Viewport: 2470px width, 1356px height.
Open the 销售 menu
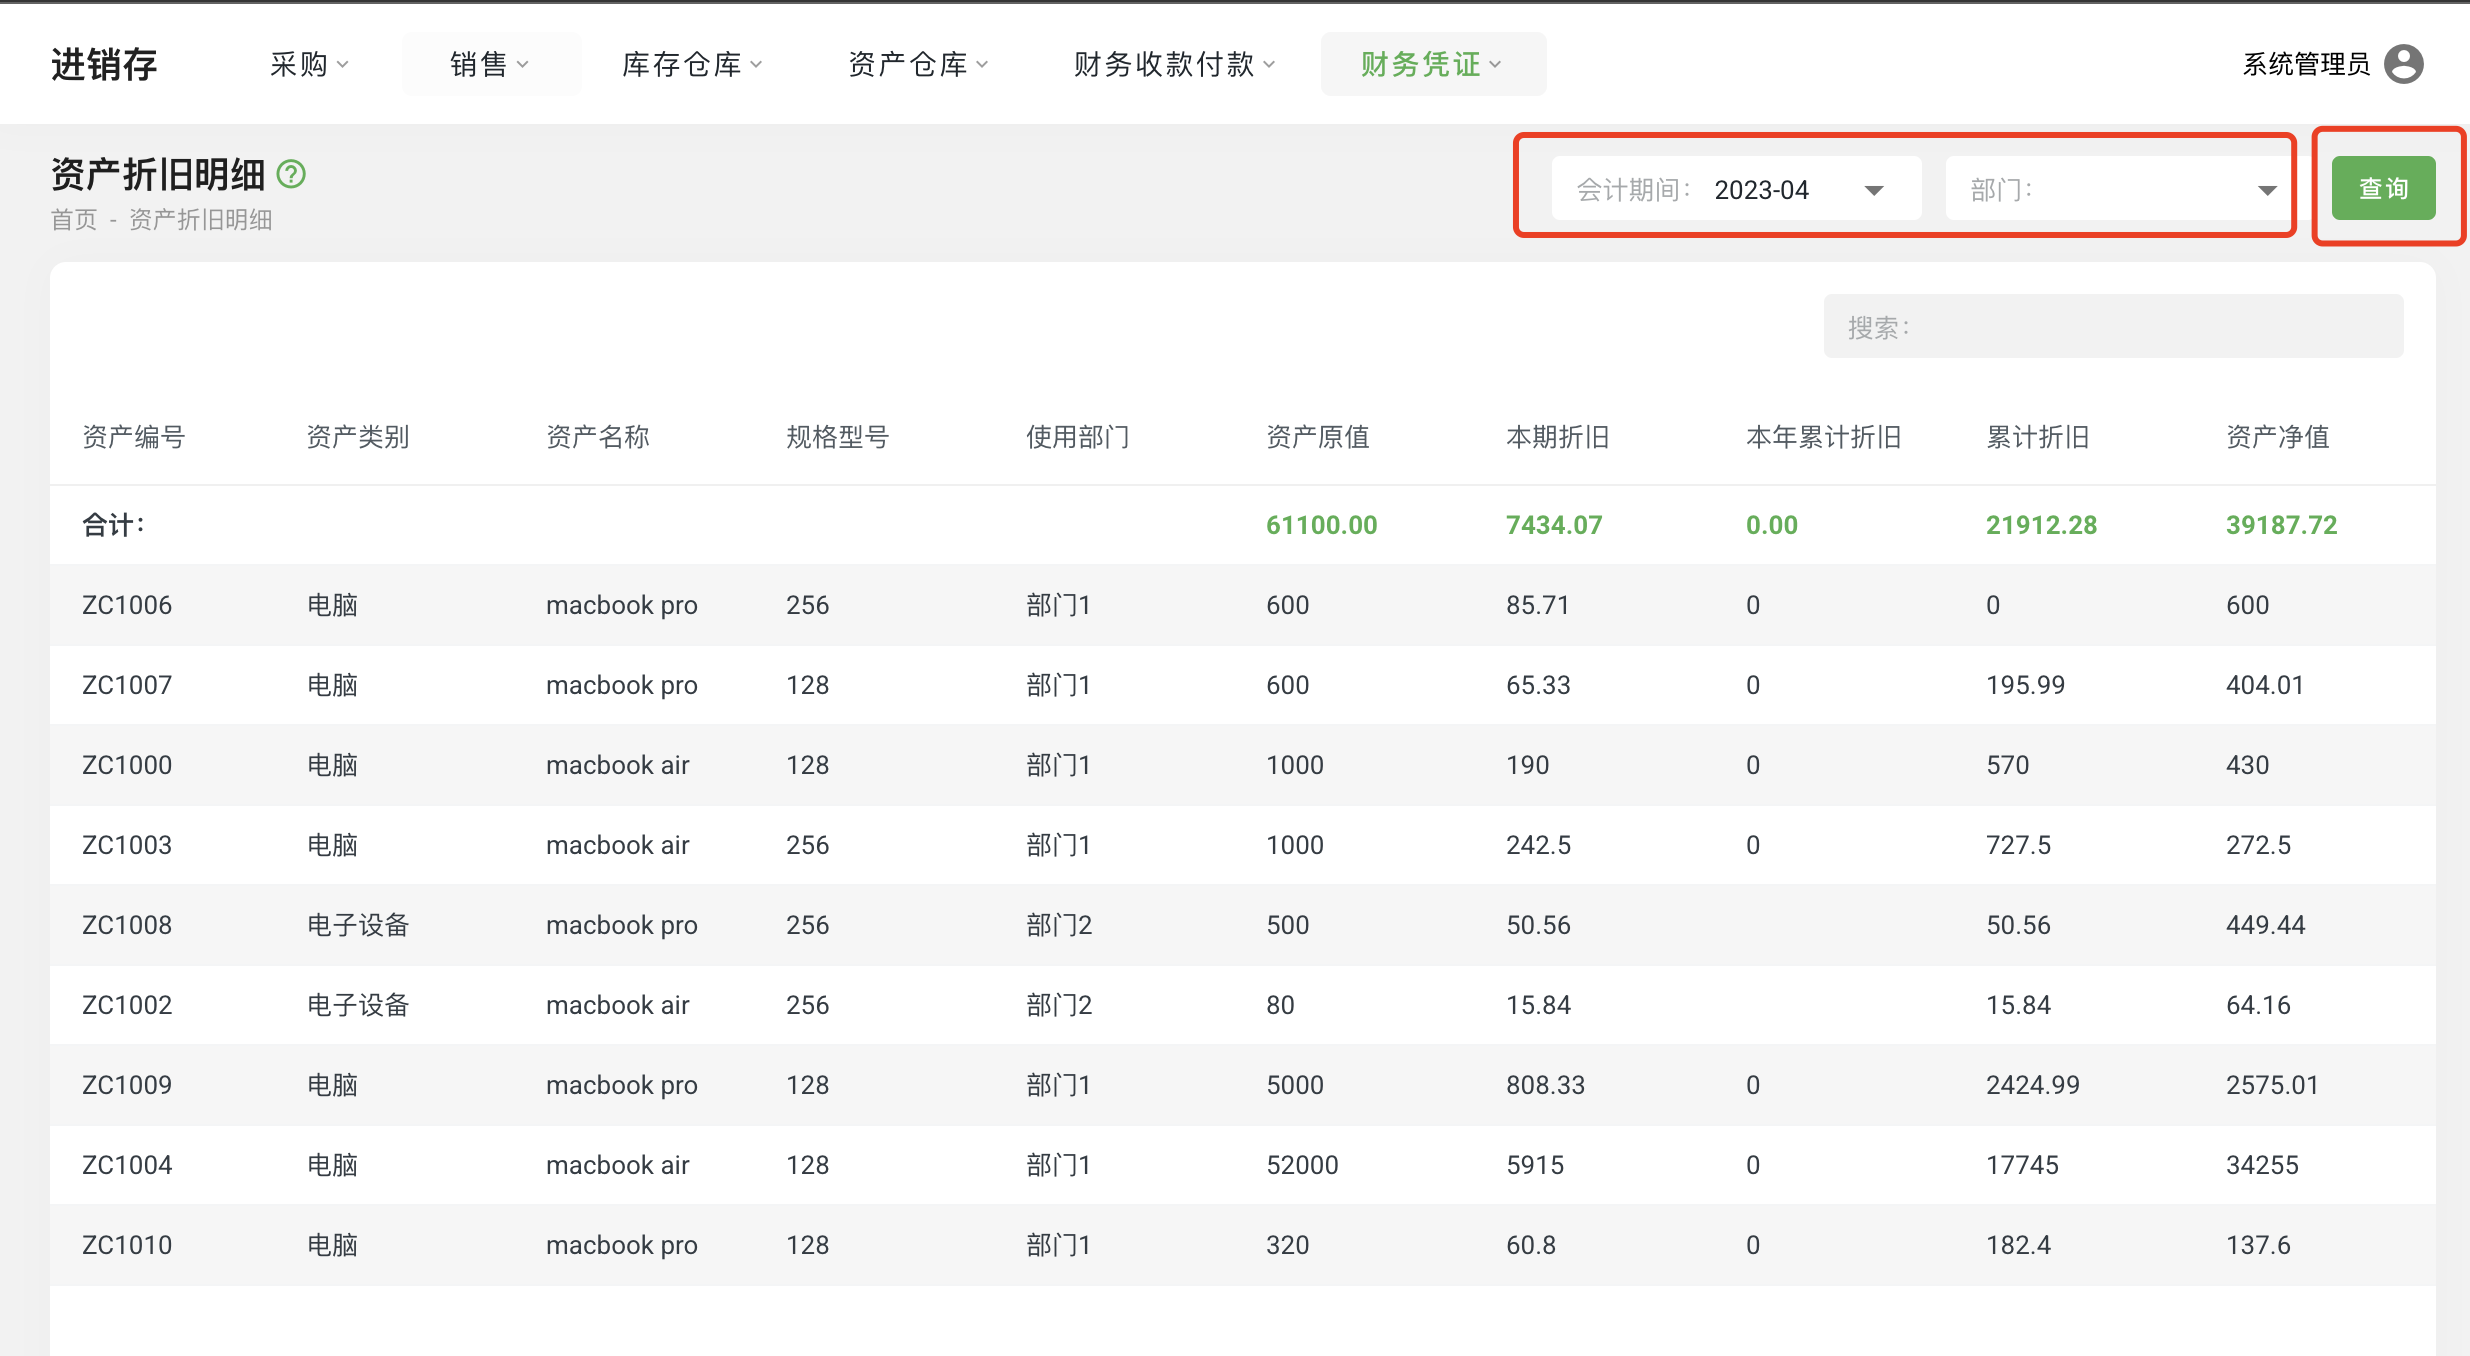[x=490, y=64]
